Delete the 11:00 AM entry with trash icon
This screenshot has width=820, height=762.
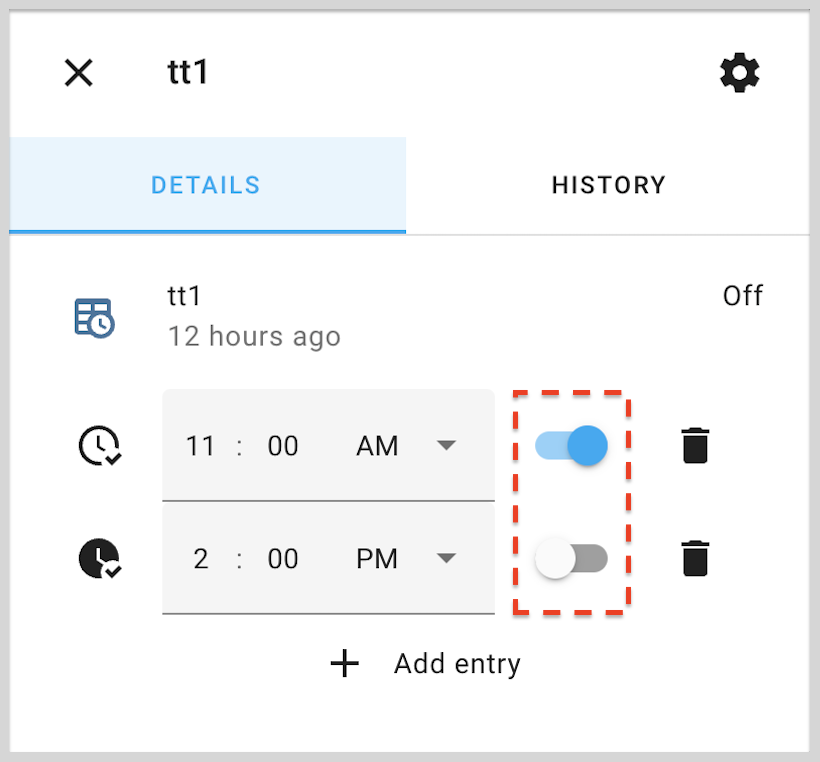tap(694, 446)
